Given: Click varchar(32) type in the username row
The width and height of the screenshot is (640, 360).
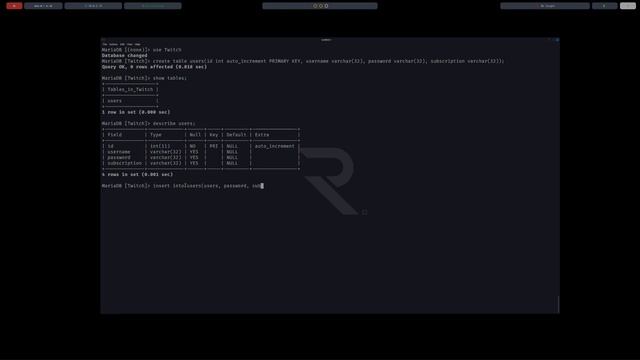Looking at the screenshot, I should click(166, 152).
